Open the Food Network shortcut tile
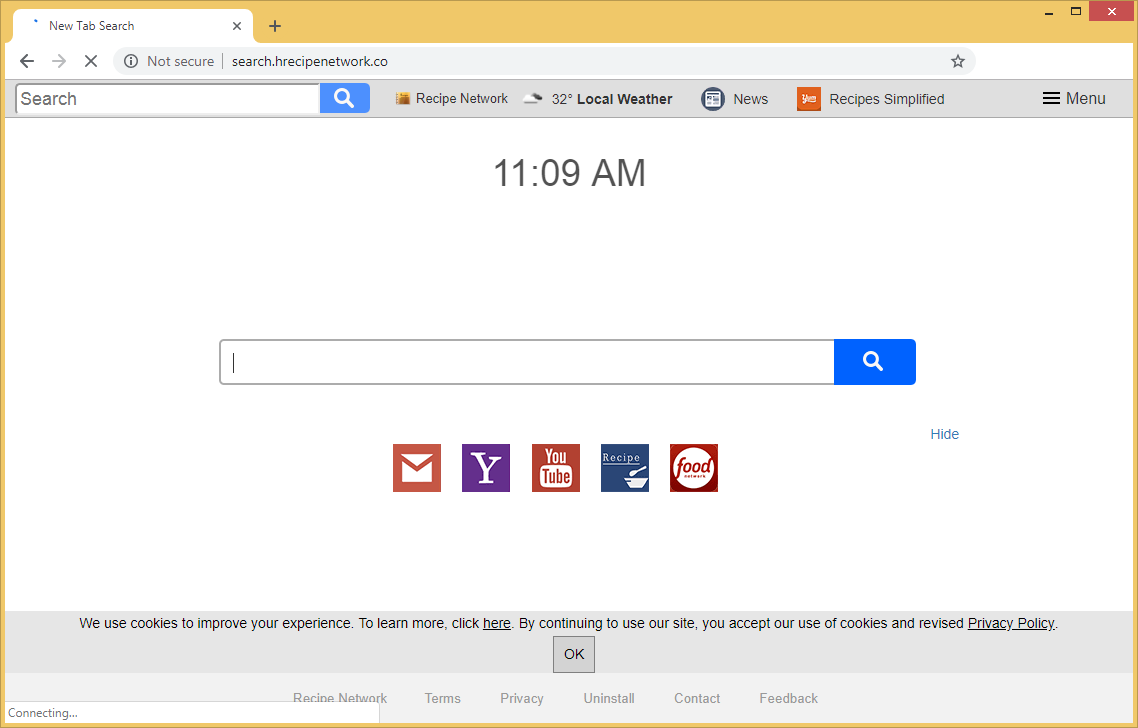 [694, 468]
